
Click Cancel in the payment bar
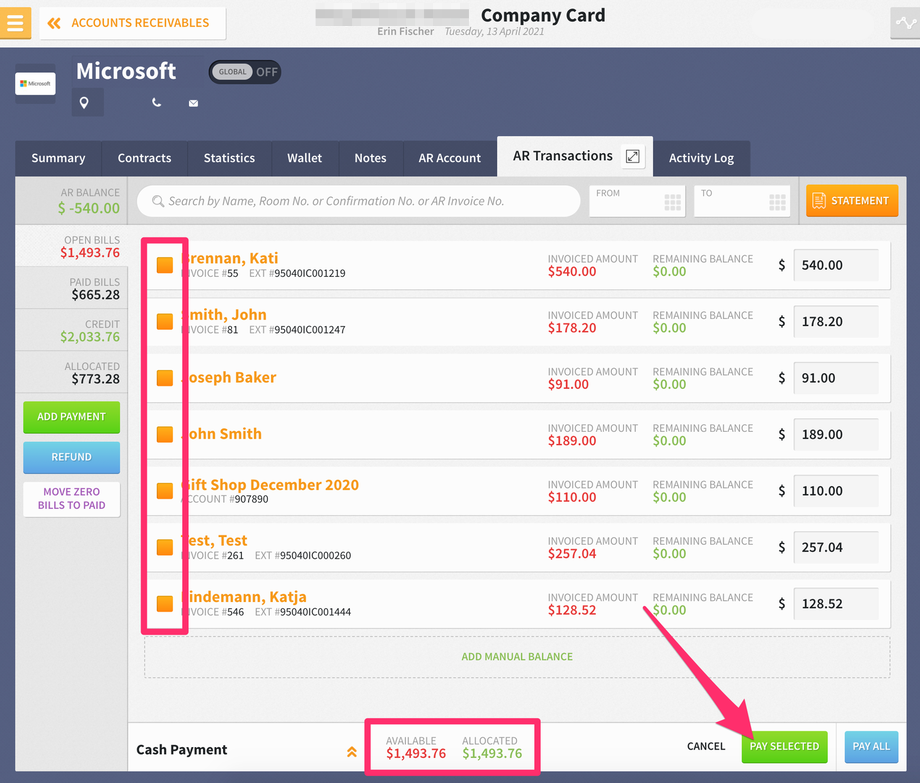(706, 746)
